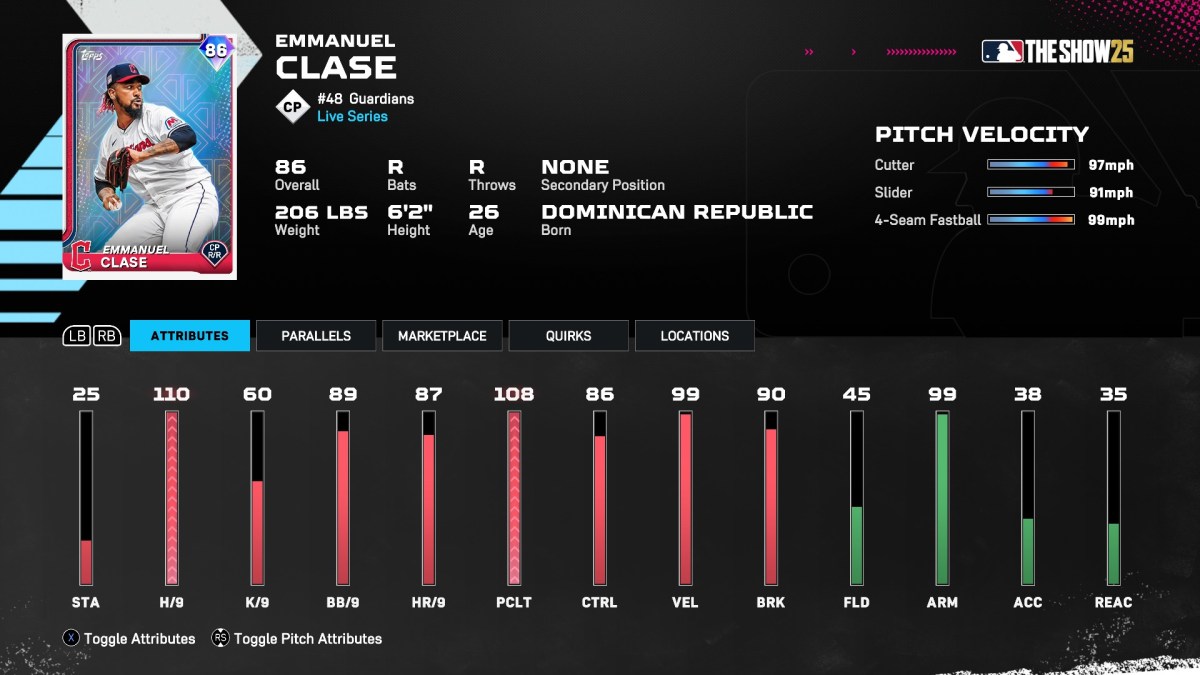Viewport: 1200px width, 675px height.
Task: Toggle Pitch Attributes view
Action: pyautogui.click(x=307, y=638)
